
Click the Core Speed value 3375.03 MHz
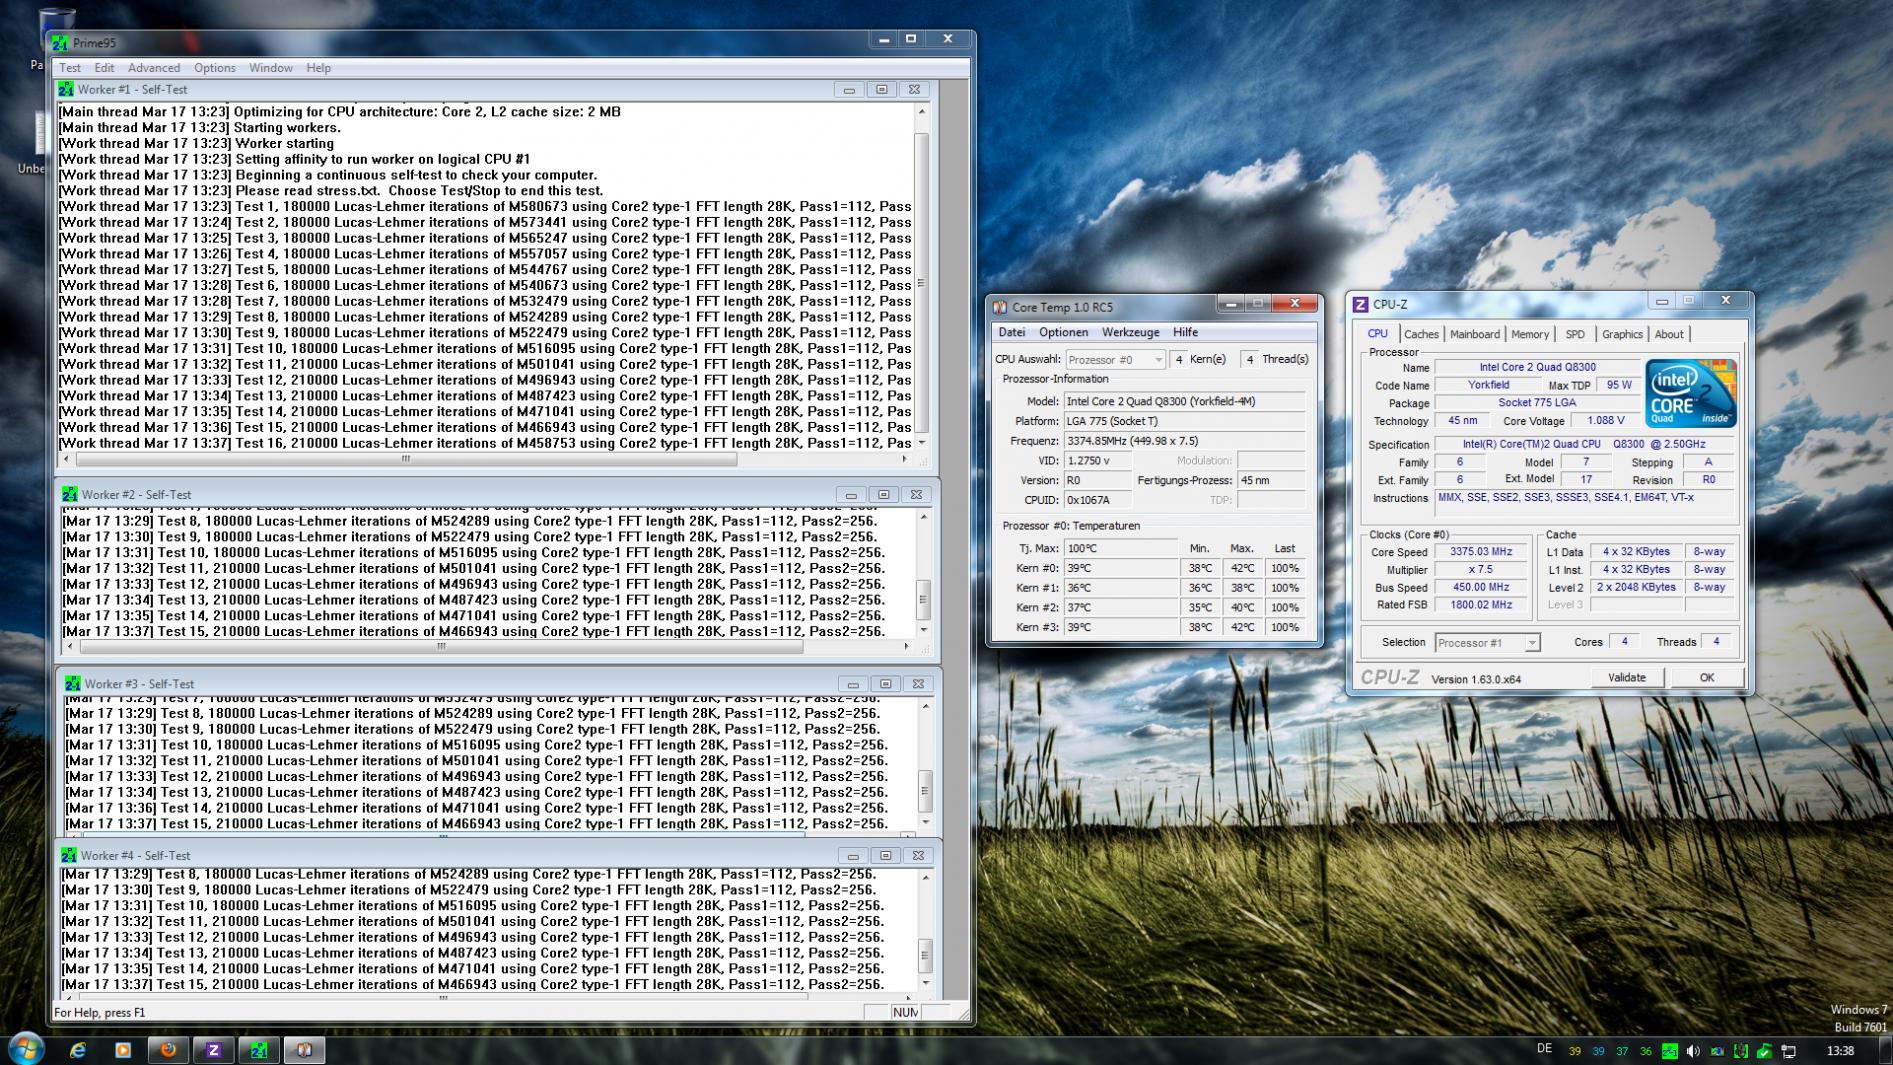coord(1481,552)
